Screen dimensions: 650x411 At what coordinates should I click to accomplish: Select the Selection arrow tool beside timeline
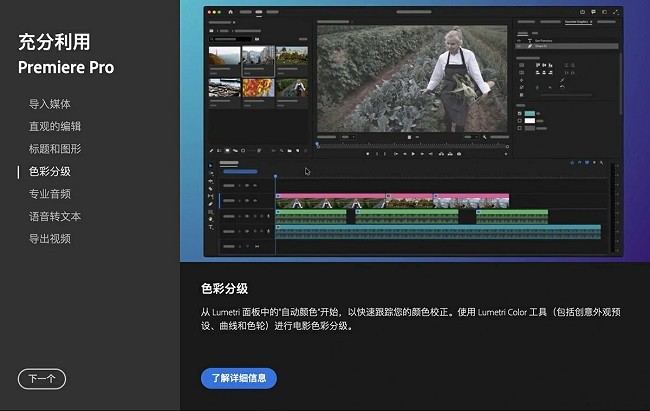pos(210,165)
